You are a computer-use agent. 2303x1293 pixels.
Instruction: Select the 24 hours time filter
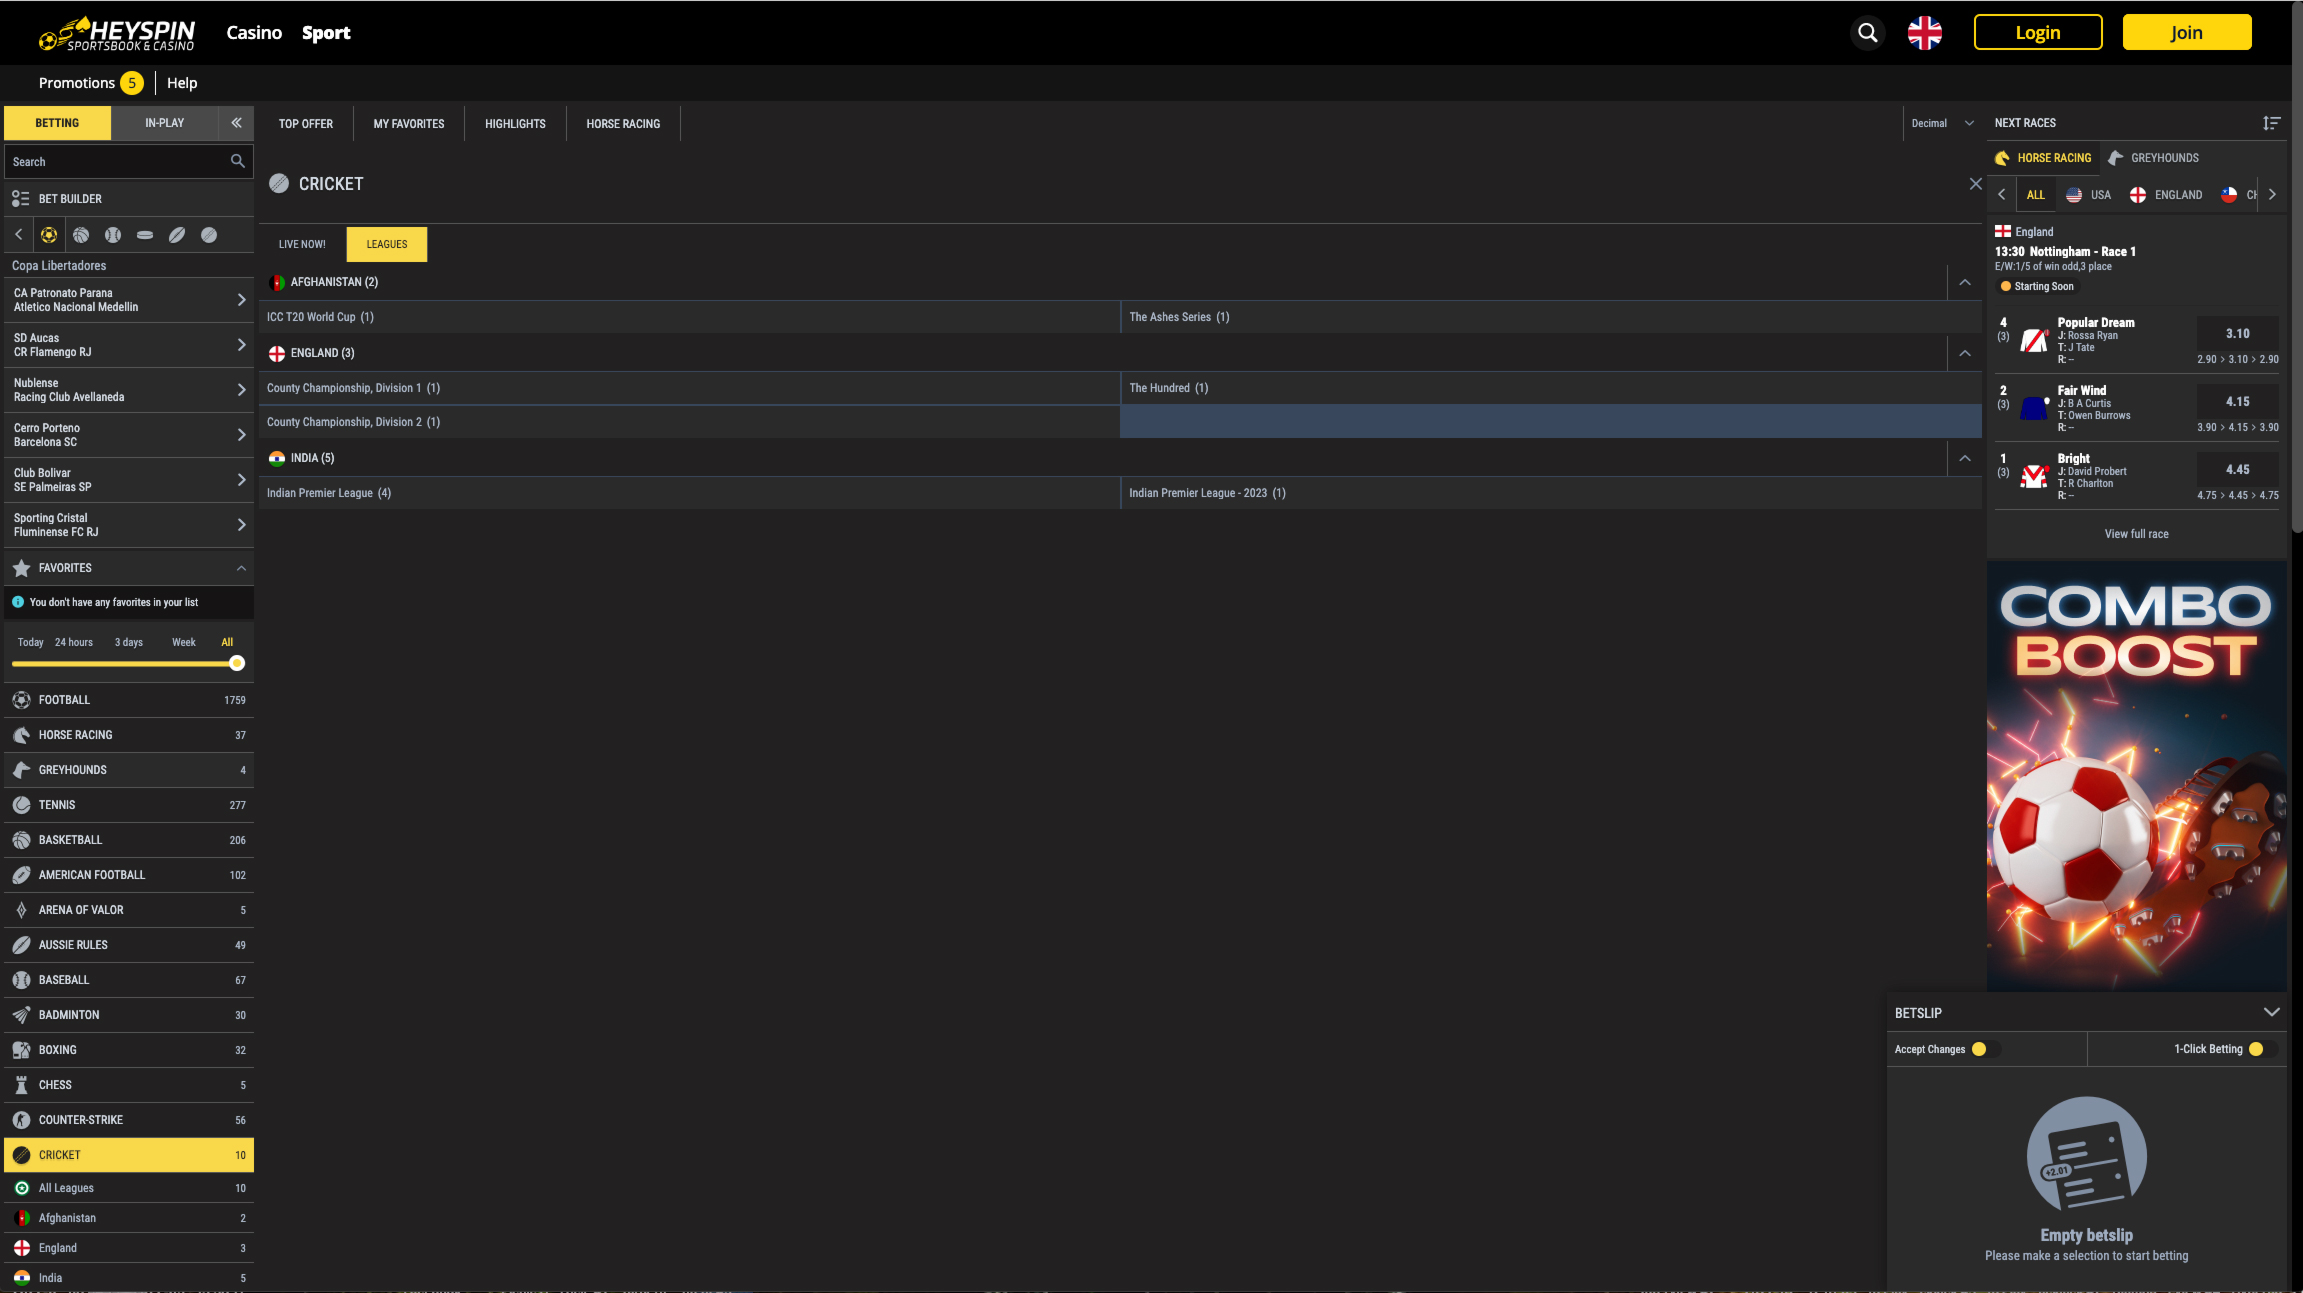point(74,642)
